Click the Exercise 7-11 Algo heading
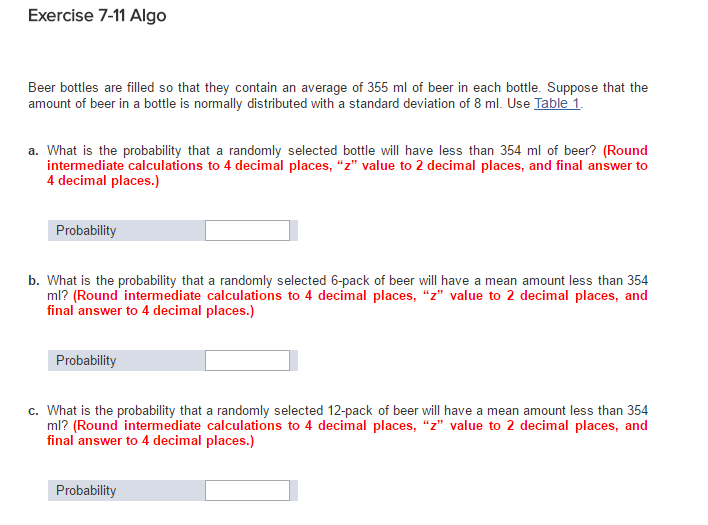708x525 pixels. pyautogui.click(x=98, y=16)
